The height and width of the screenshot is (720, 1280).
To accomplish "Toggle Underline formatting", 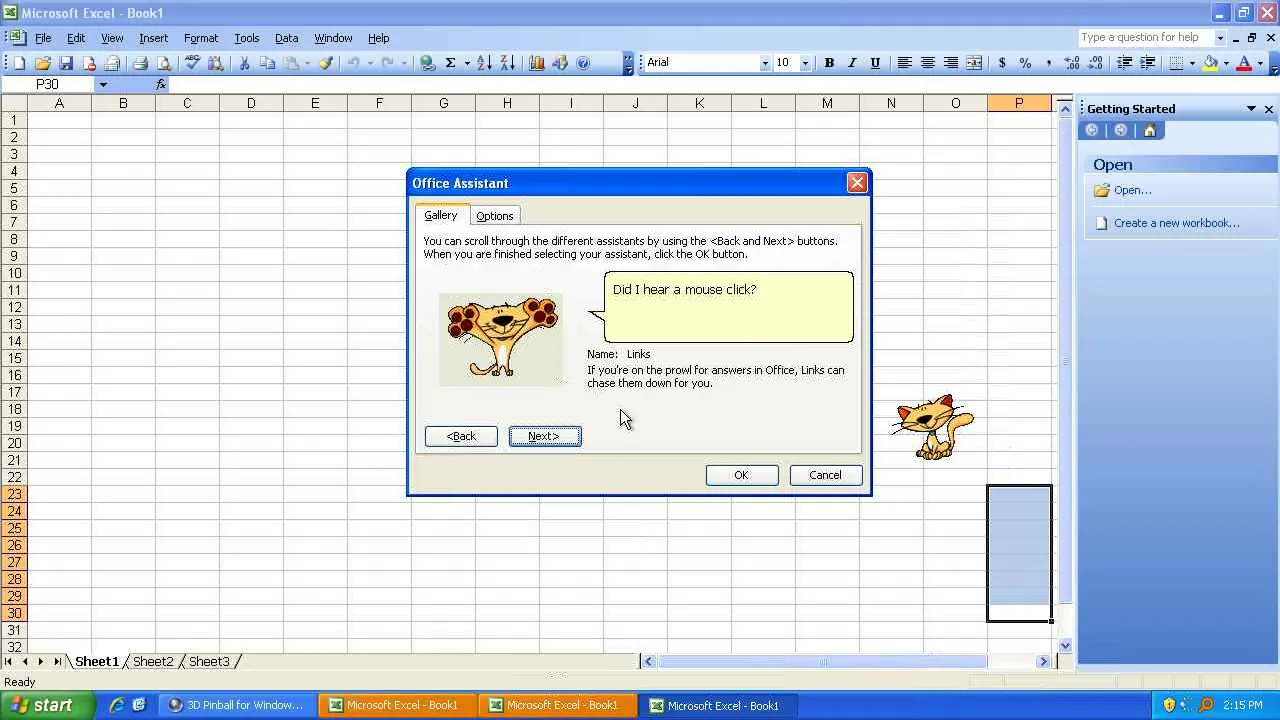I will pos(875,63).
